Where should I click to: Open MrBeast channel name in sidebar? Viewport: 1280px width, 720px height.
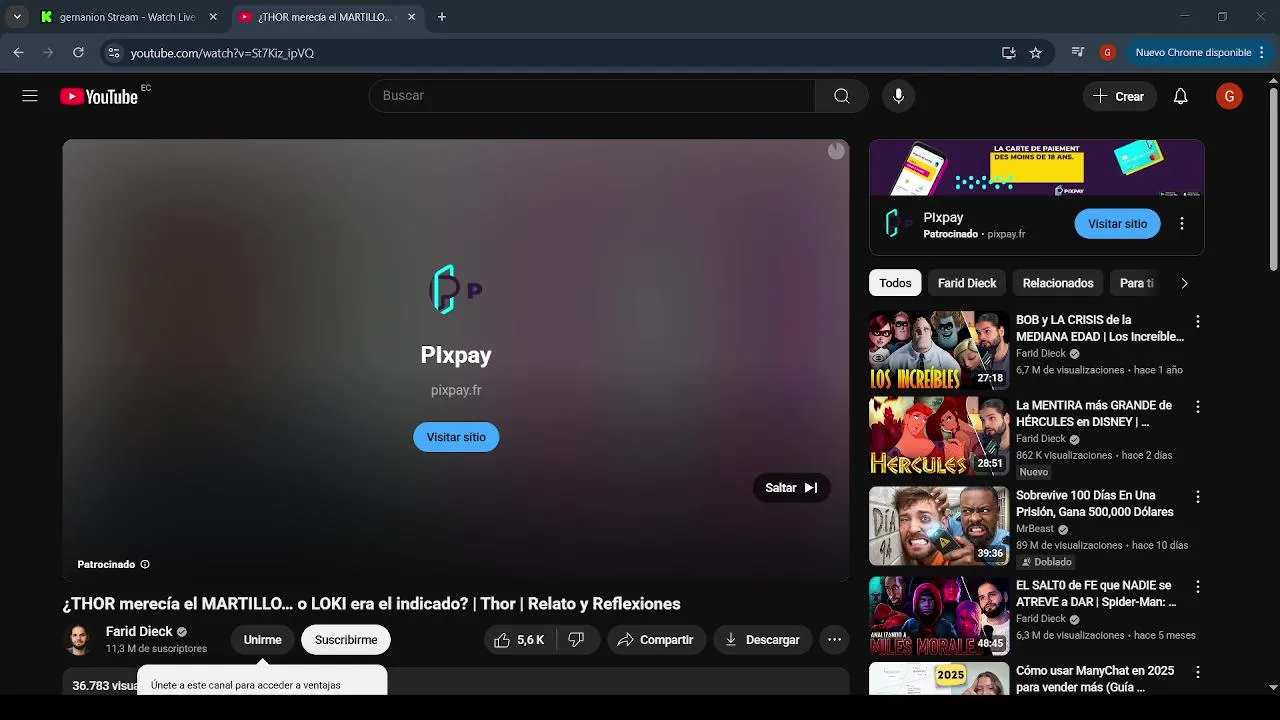coord(1035,529)
